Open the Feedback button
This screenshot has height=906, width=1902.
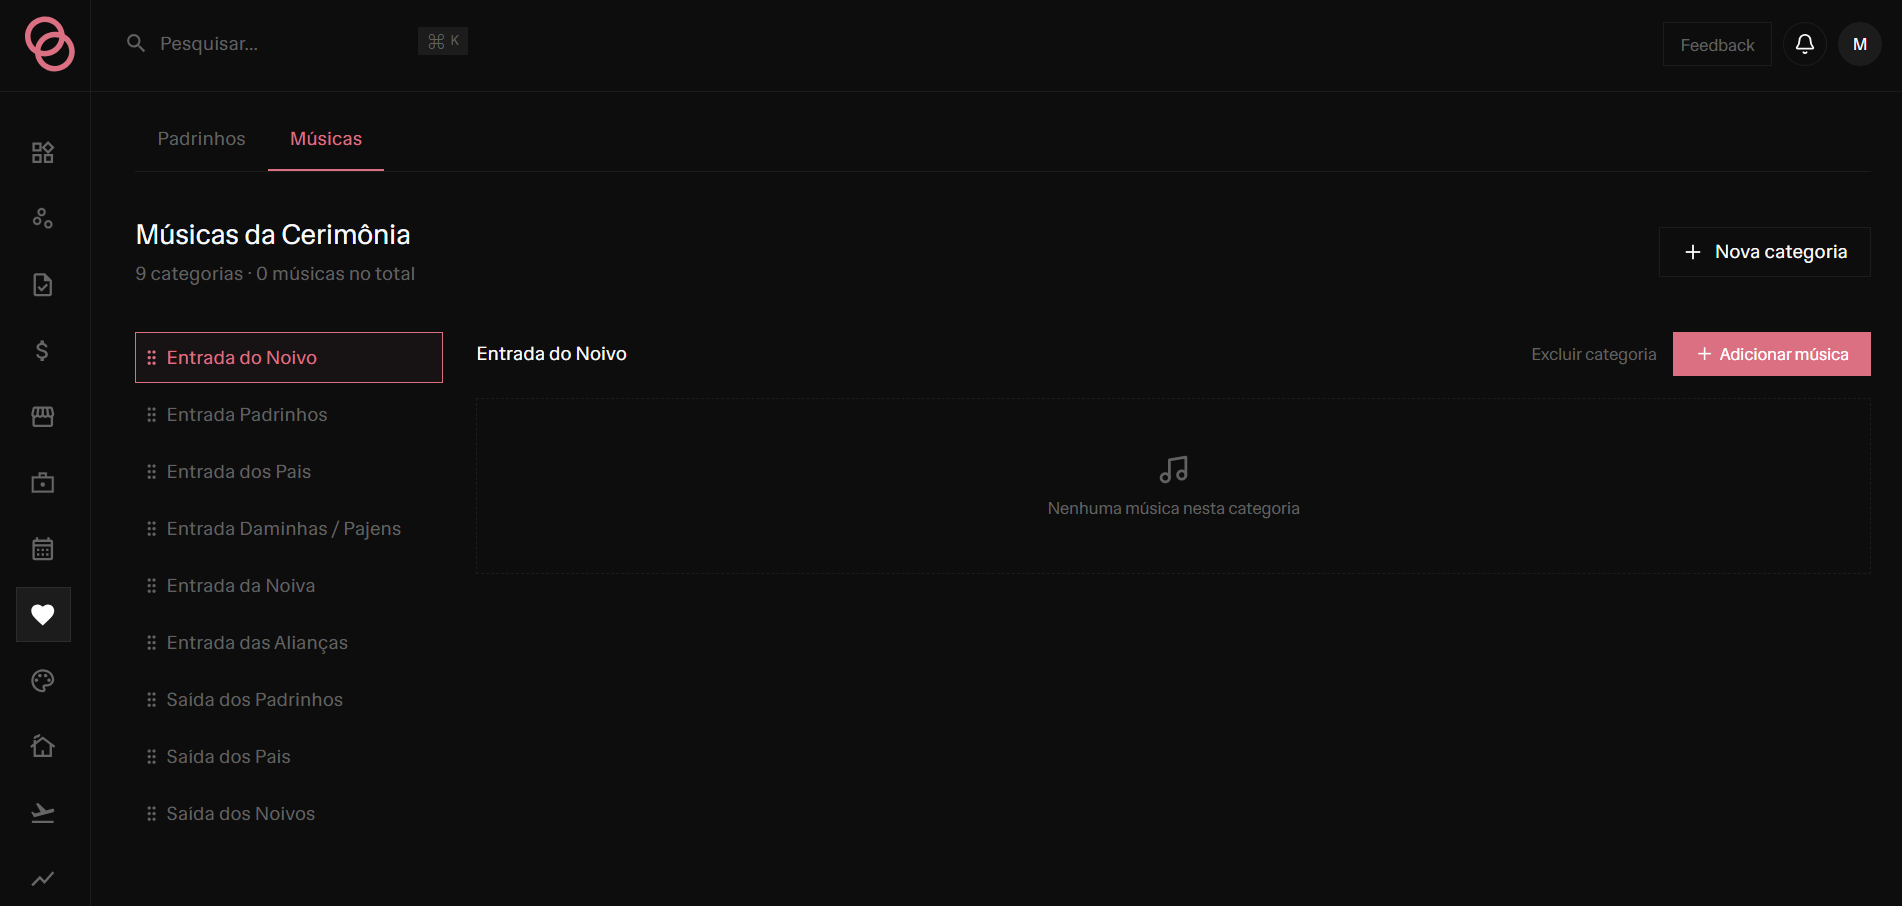pyautogui.click(x=1717, y=44)
